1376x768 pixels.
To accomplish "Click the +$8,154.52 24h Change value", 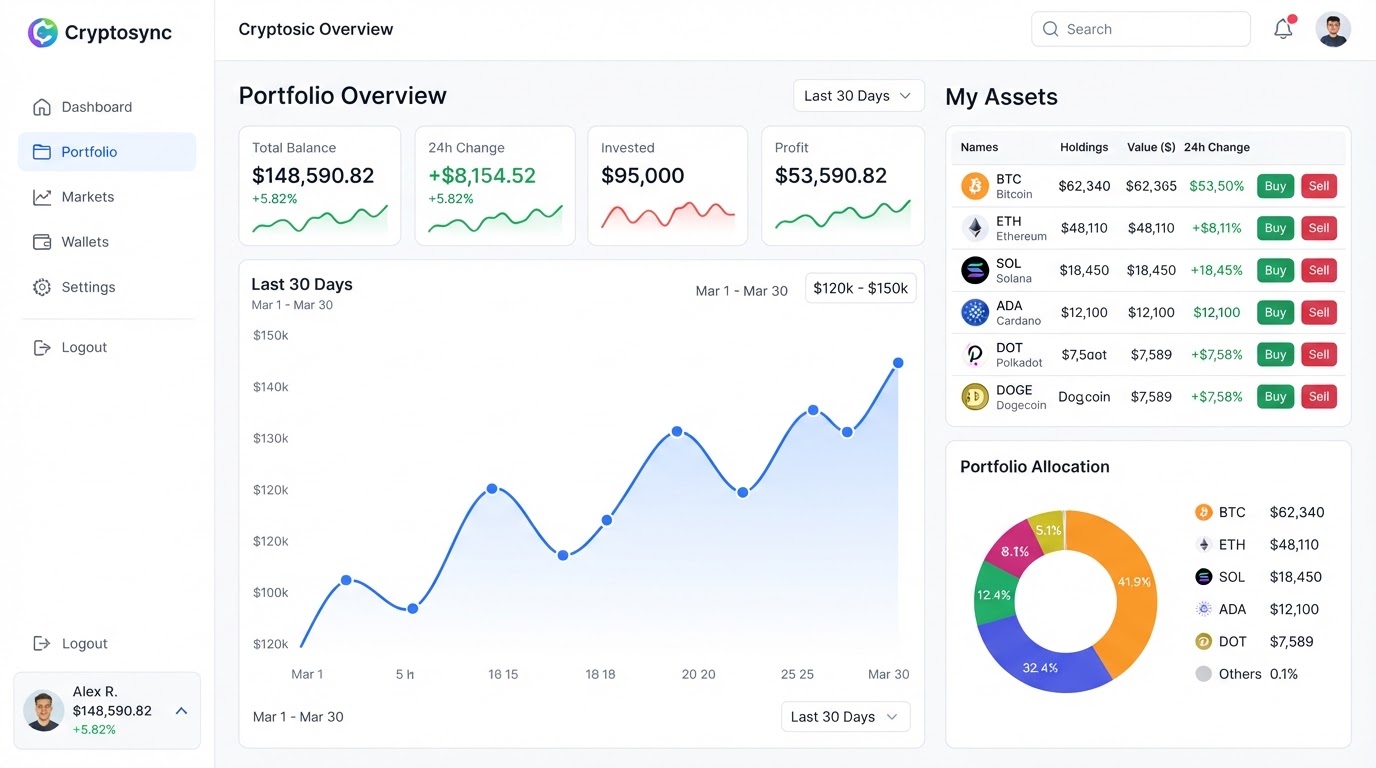I will pyautogui.click(x=482, y=176).
